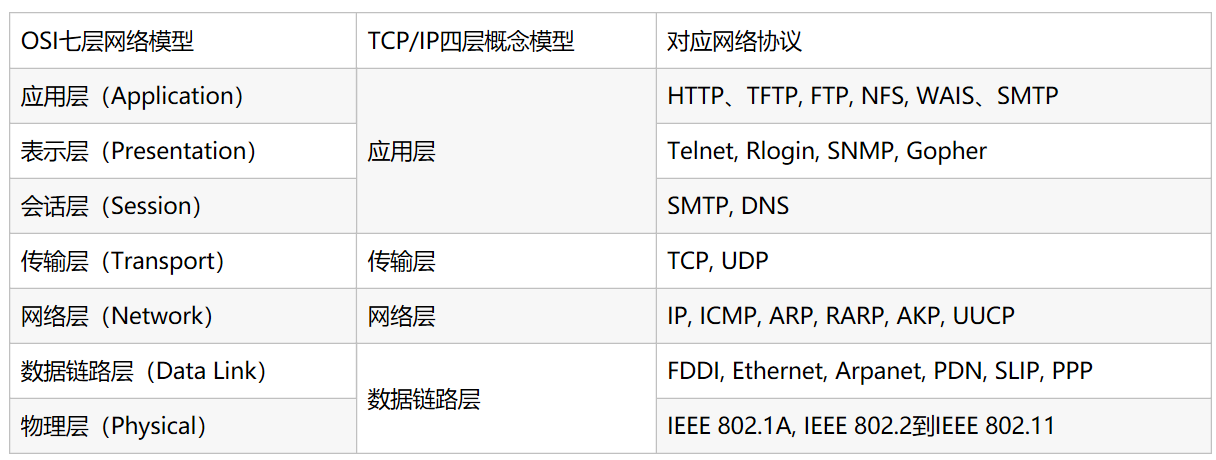Click the Telnet, Rlogin, SNMP, Gopher cell
The image size is (1216, 460).
click(x=933, y=151)
